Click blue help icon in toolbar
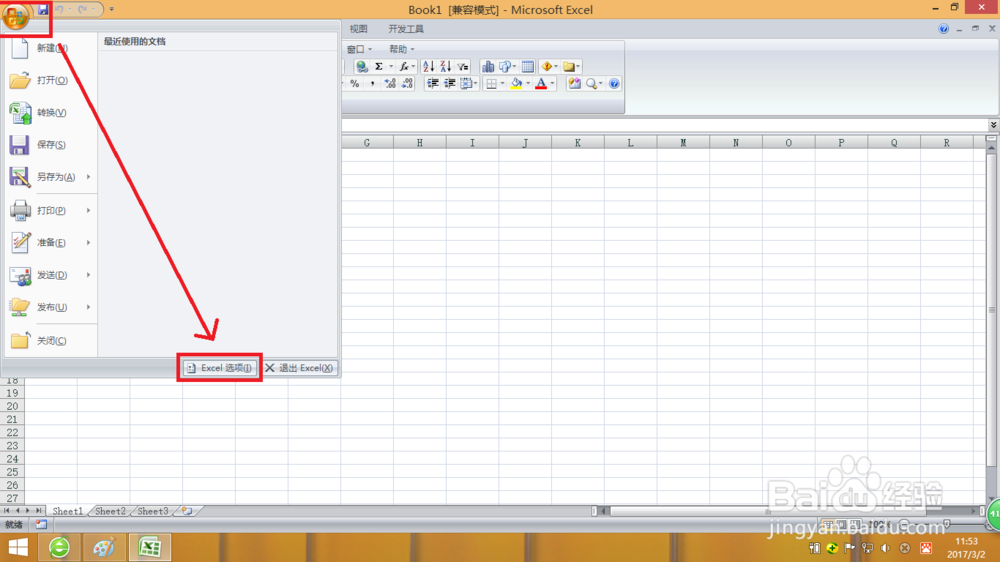This screenshot has width=1000, height=562. click(x=614, y=84)
